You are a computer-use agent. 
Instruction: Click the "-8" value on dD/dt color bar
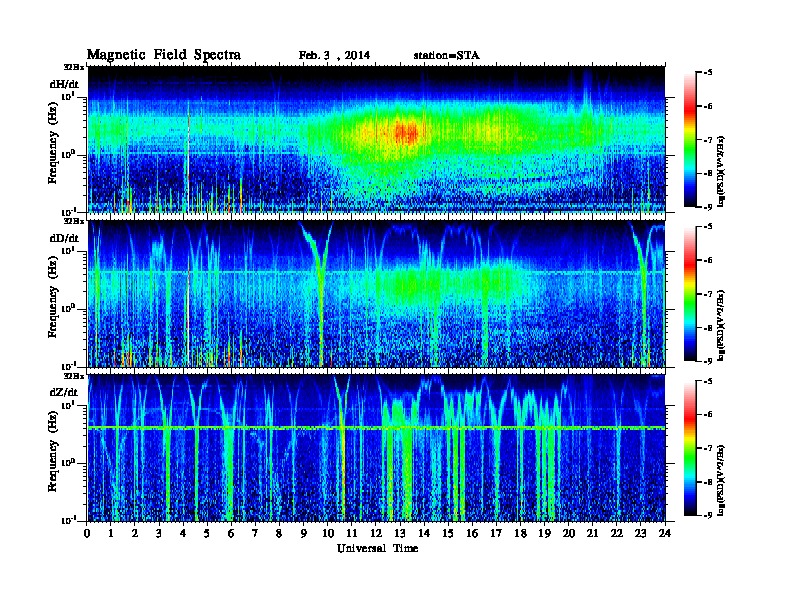pyautogui.click(x=708, y=328)
